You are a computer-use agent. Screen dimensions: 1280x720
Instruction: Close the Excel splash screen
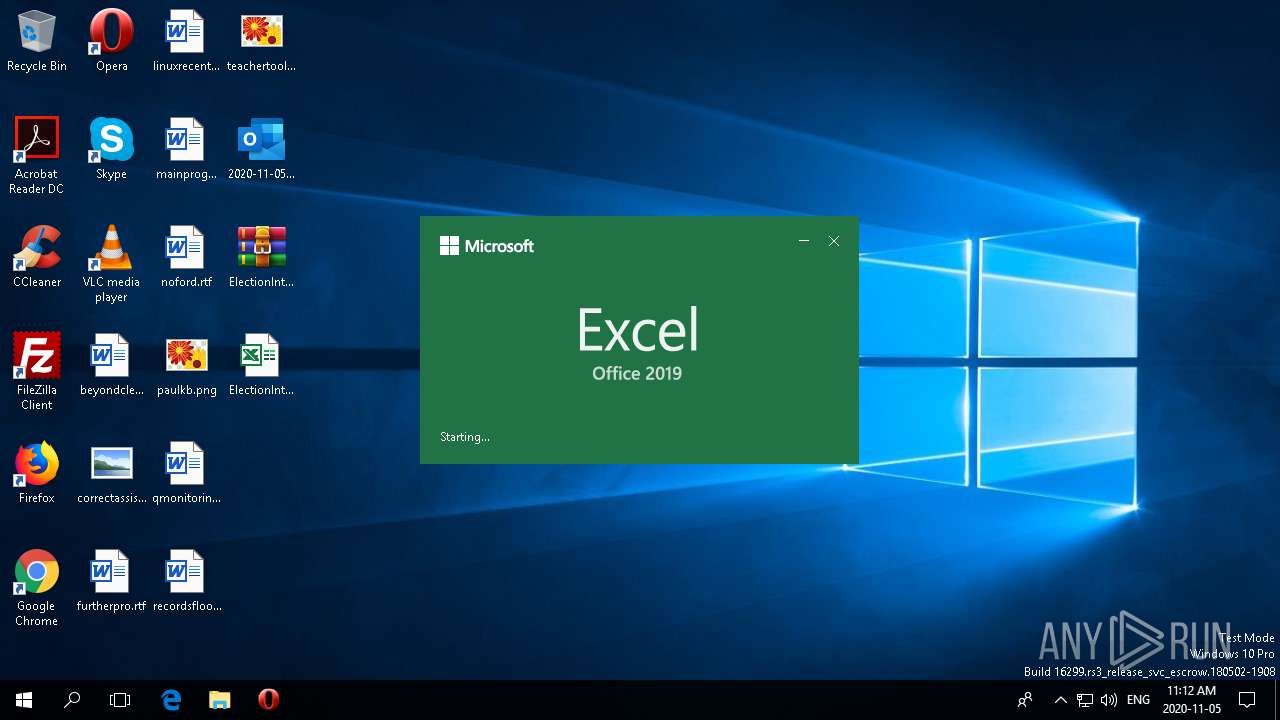(834, 241)
